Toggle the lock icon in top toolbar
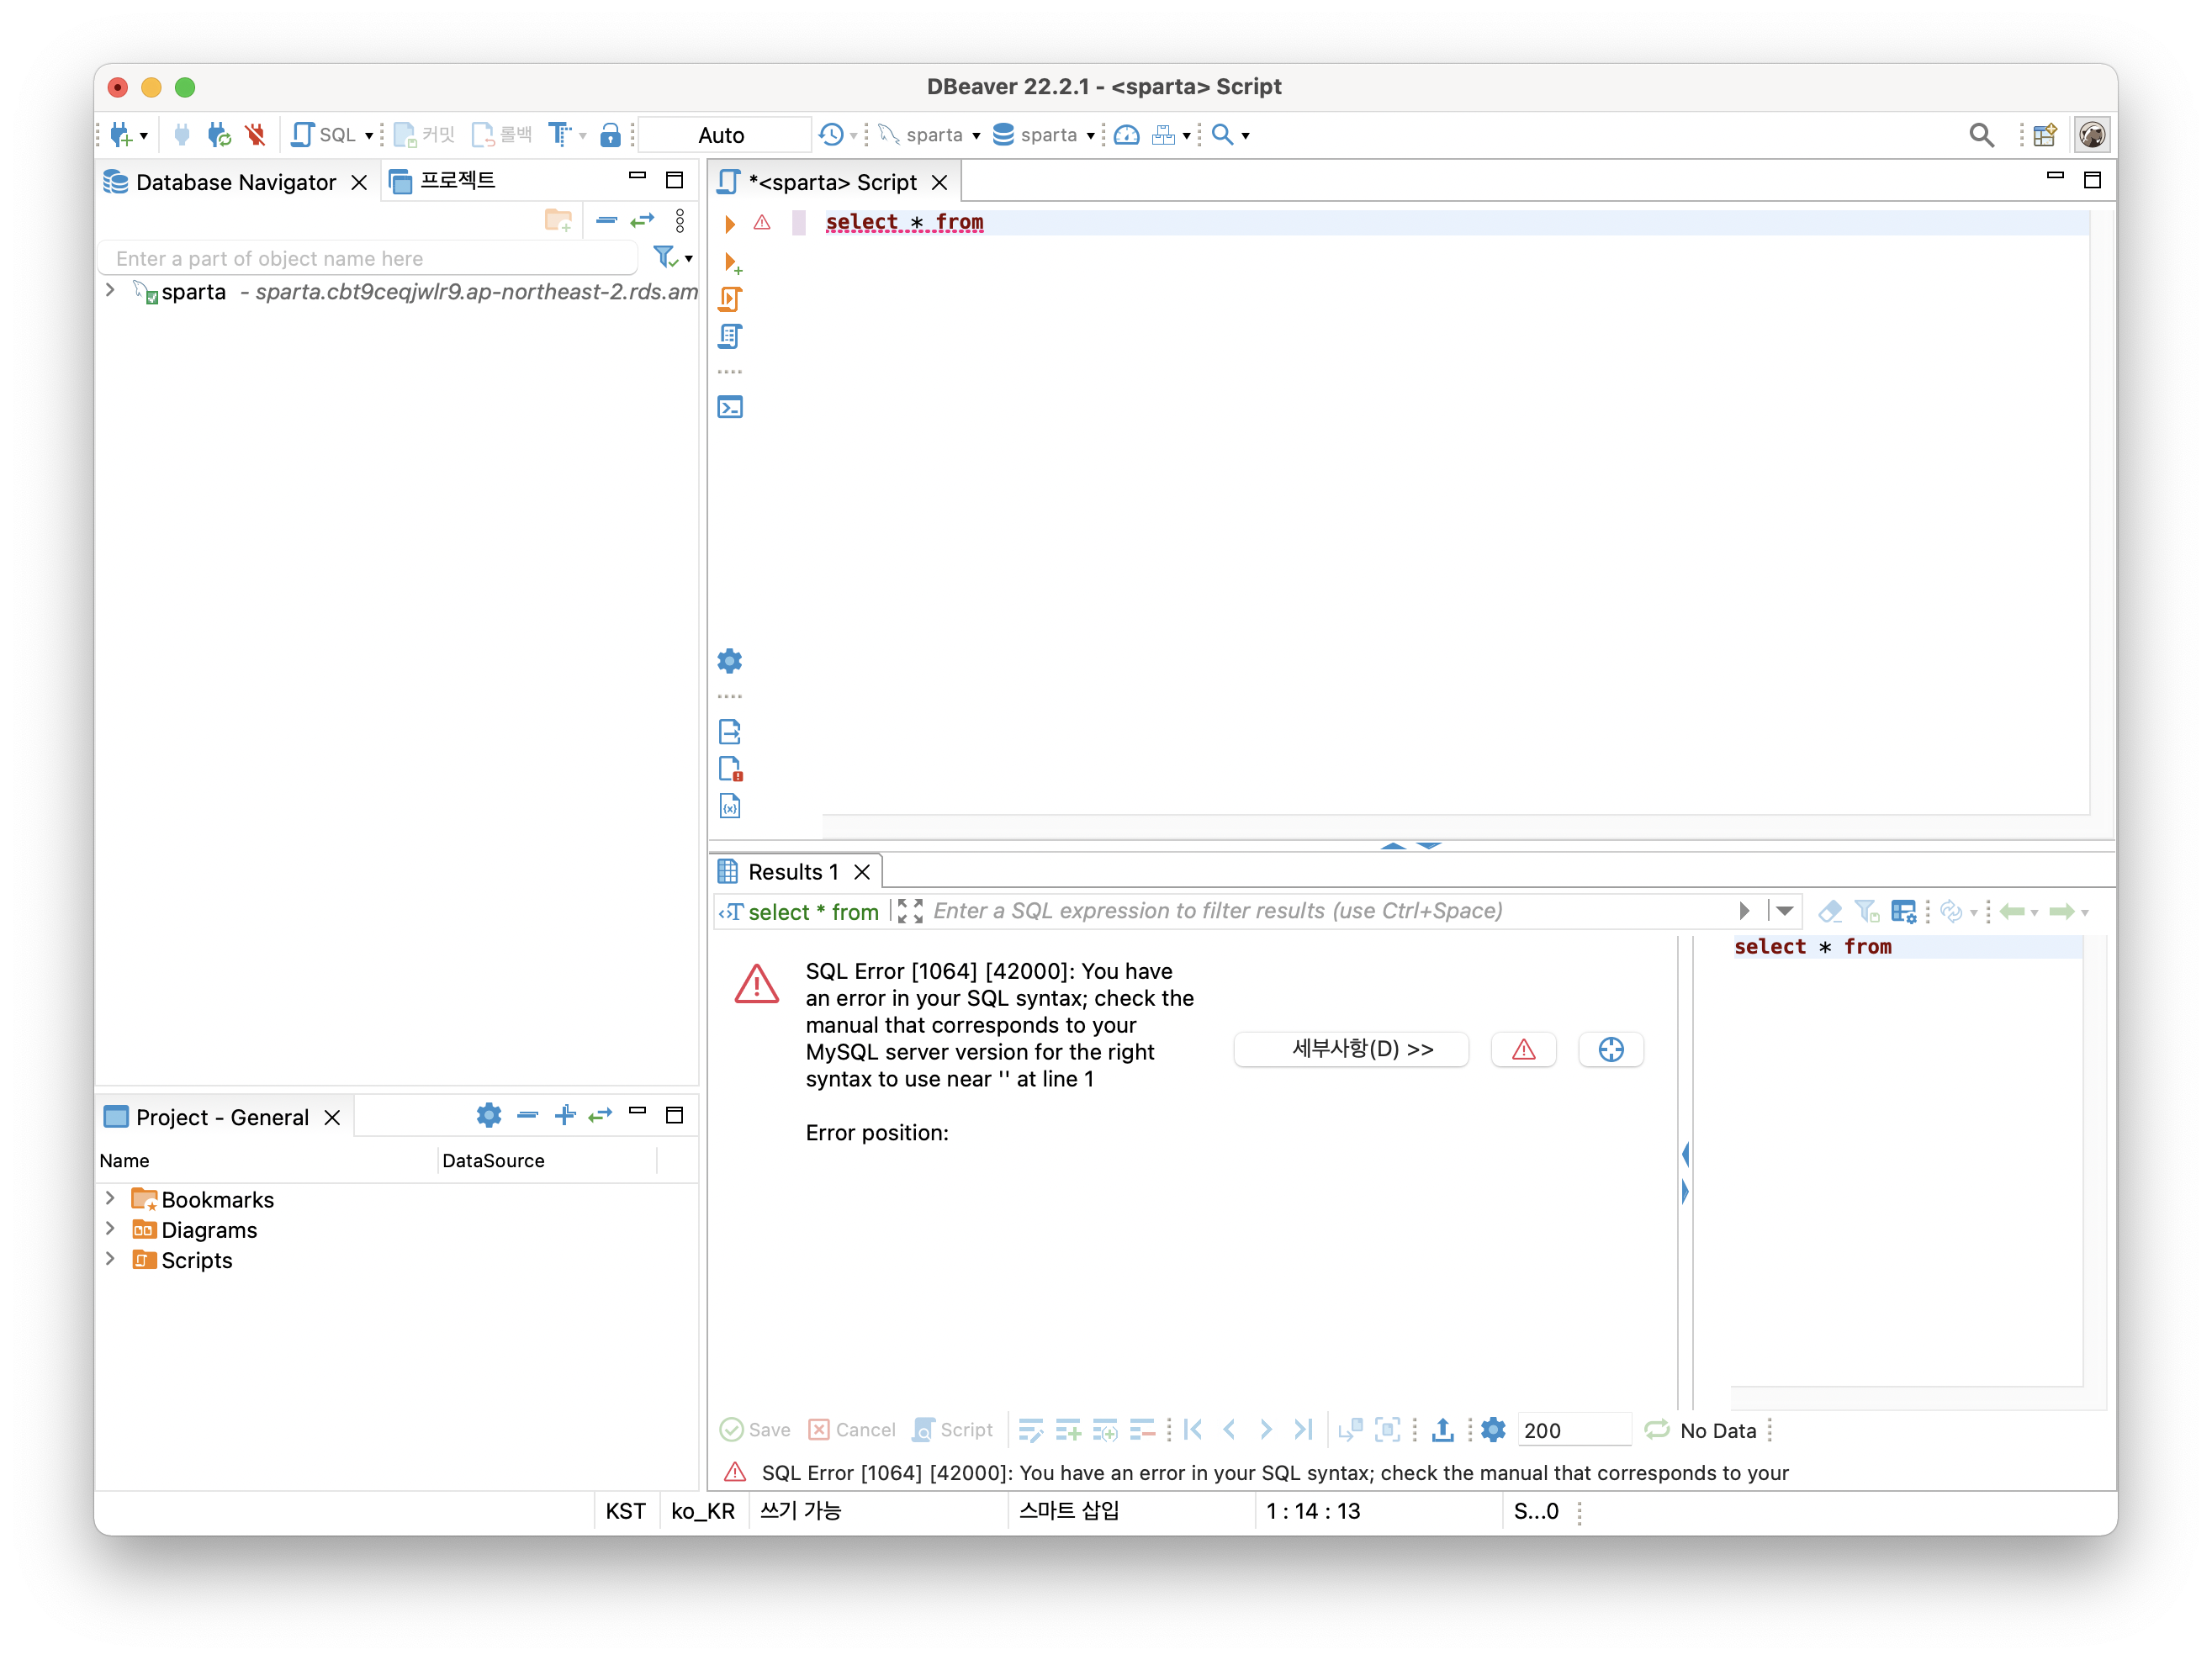2212x1660 pixels. (x=610, y=135)
